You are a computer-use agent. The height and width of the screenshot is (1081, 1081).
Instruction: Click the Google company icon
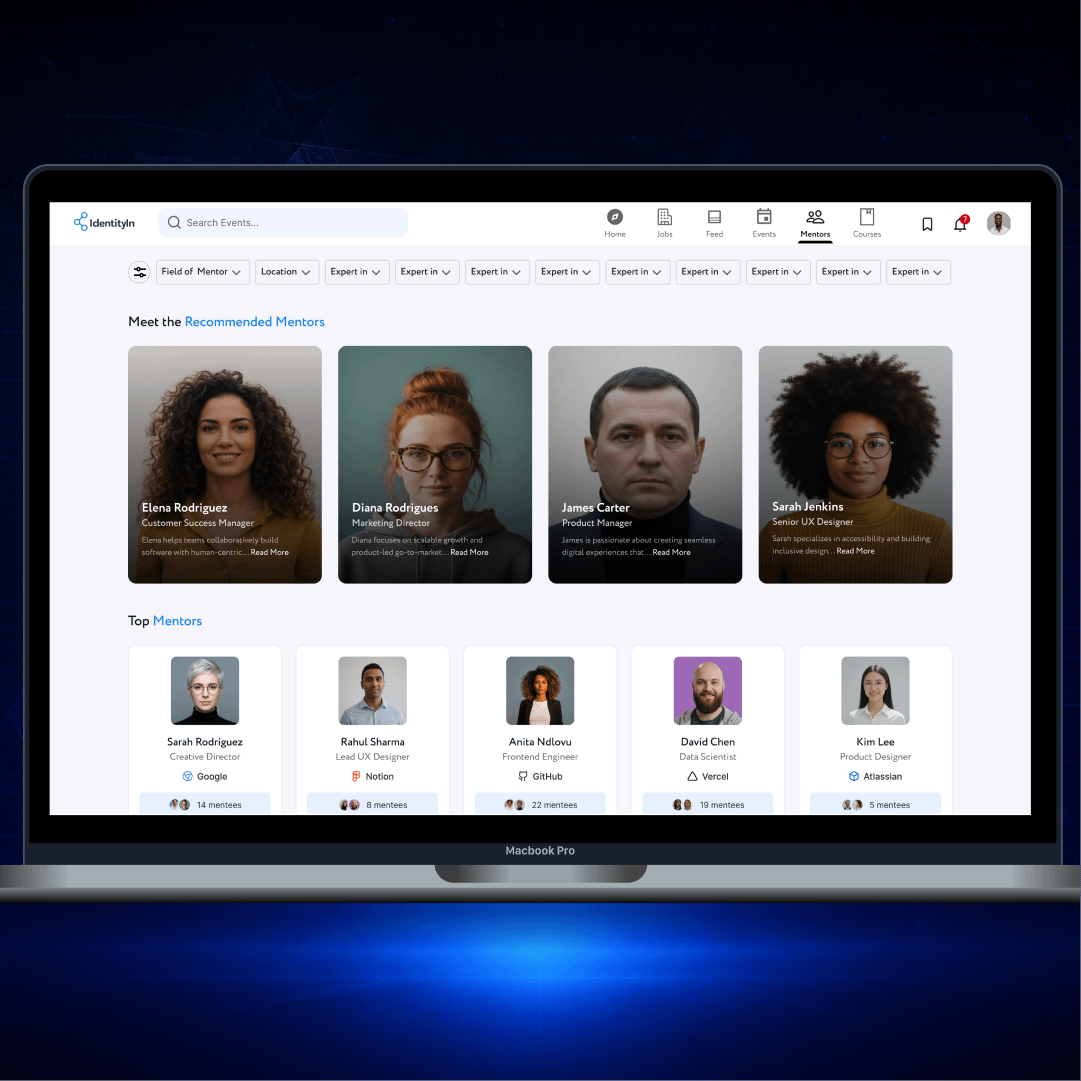pyautogui.click(x=187, y=776)
